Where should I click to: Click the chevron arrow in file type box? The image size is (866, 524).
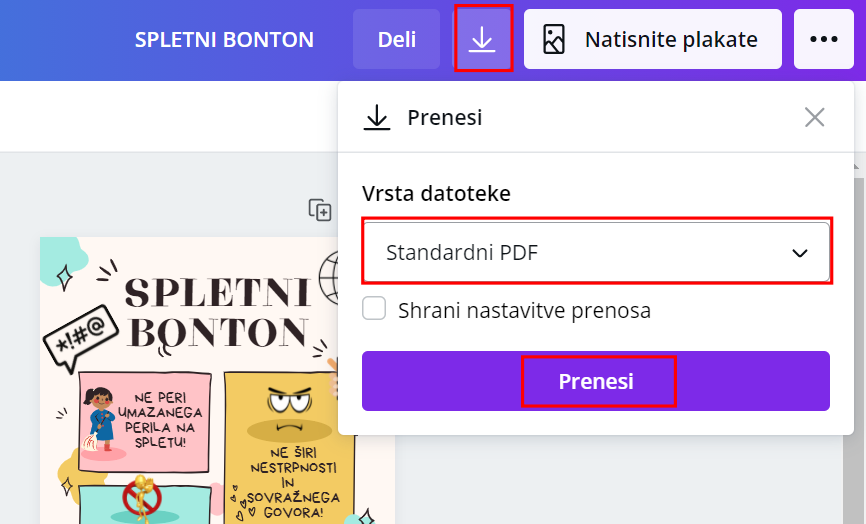pos(800,253)
